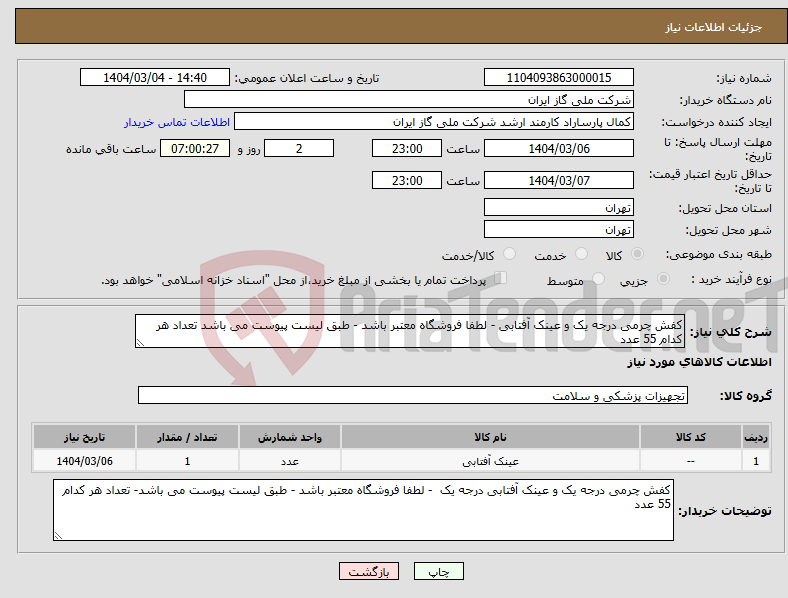Image resolution: width=788 pixels, height=598 pixels.
Task: Click the price validity time 23:00 field
Action: [x=407, y=180]
